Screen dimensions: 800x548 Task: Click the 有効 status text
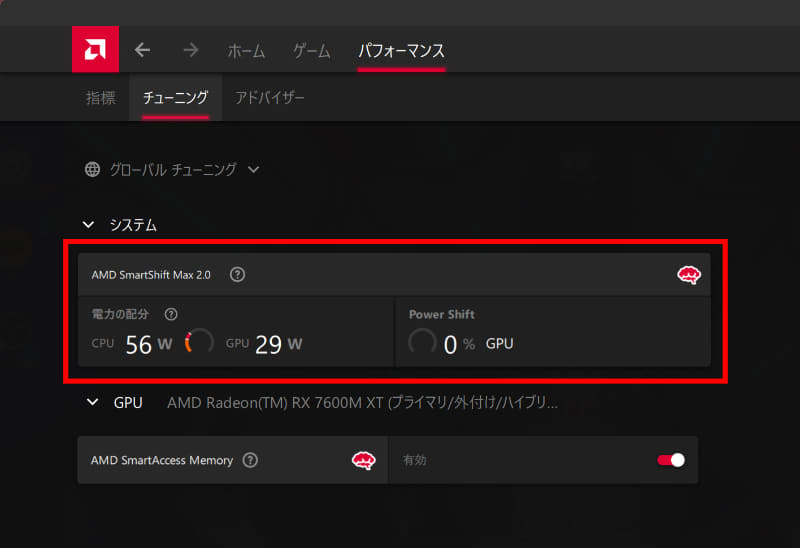click(414, 460)
